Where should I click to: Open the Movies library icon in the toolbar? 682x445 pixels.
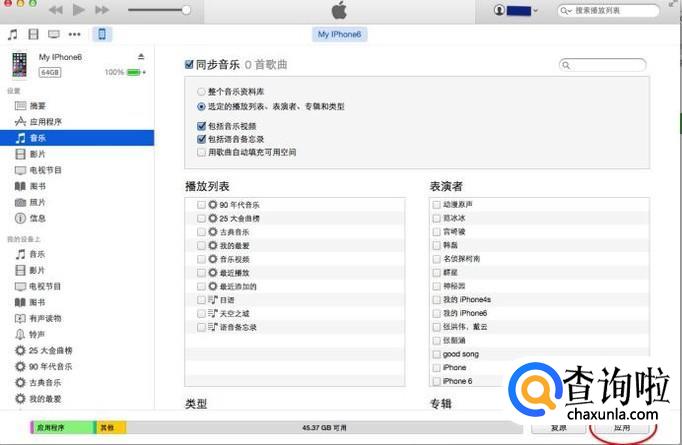coord(33,34)
